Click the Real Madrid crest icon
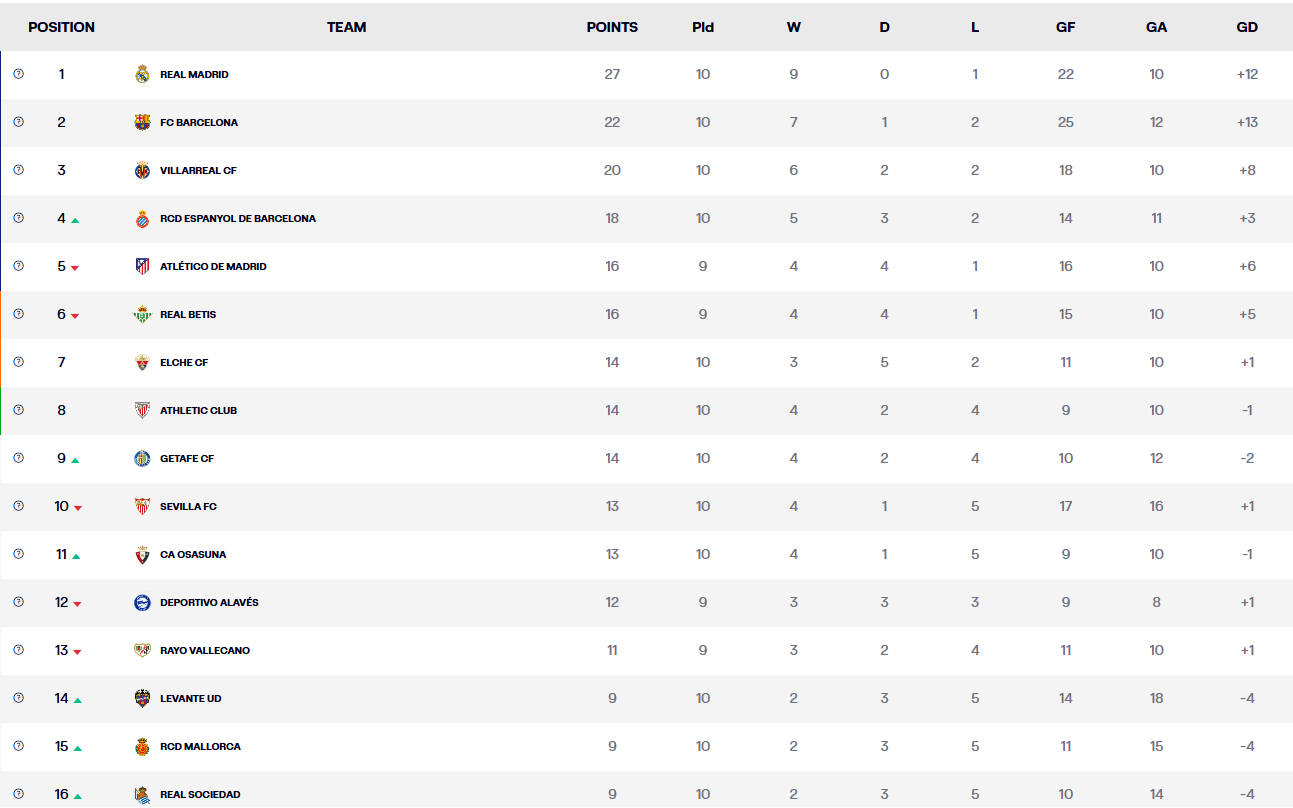 point(142,74)
